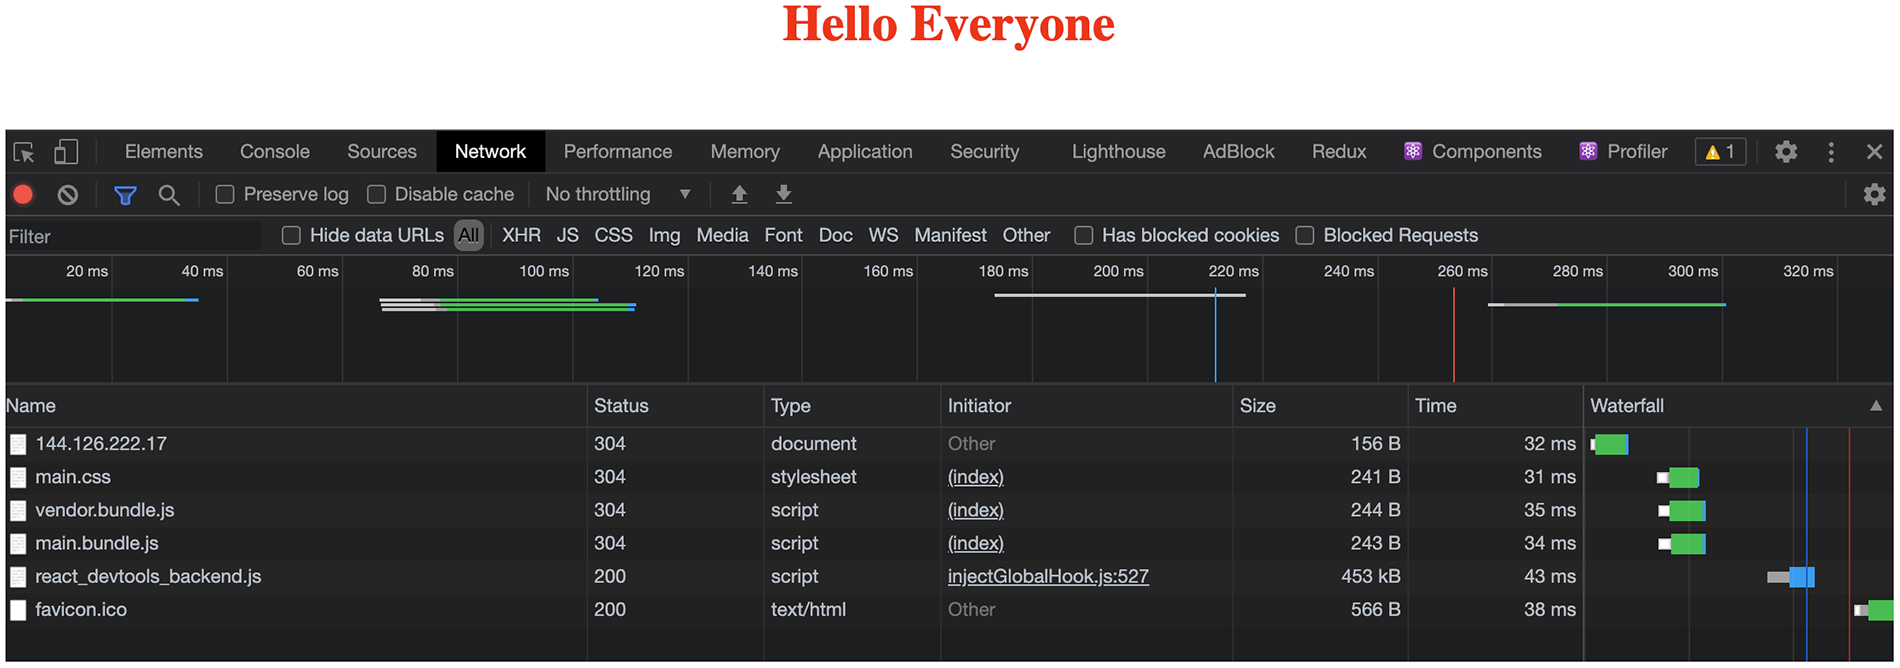This screenshot has height=668, width=1900.
Task: Tick the Hide data URLs checkbox
Action: [291, 236]
